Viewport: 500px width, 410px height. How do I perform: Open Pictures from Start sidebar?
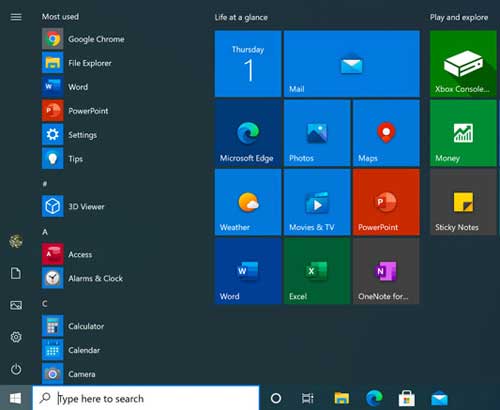(16, 305)
